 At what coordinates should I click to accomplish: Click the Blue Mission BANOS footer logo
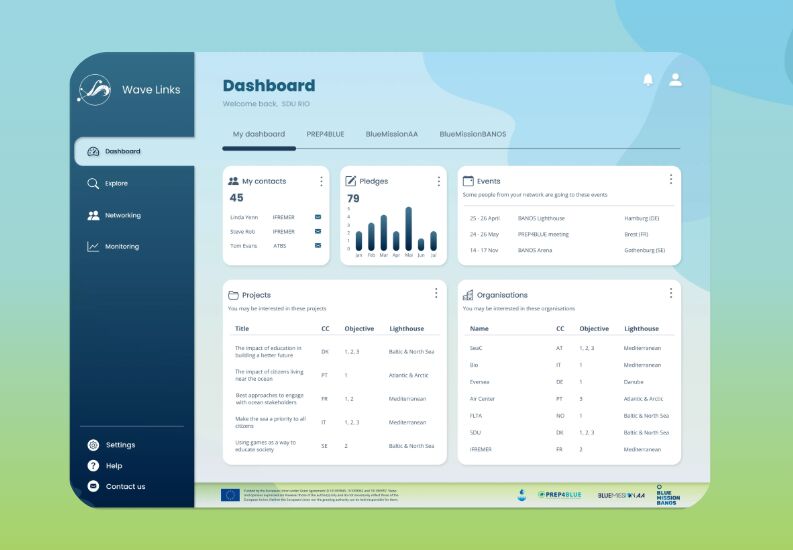(x=668, y=495)
